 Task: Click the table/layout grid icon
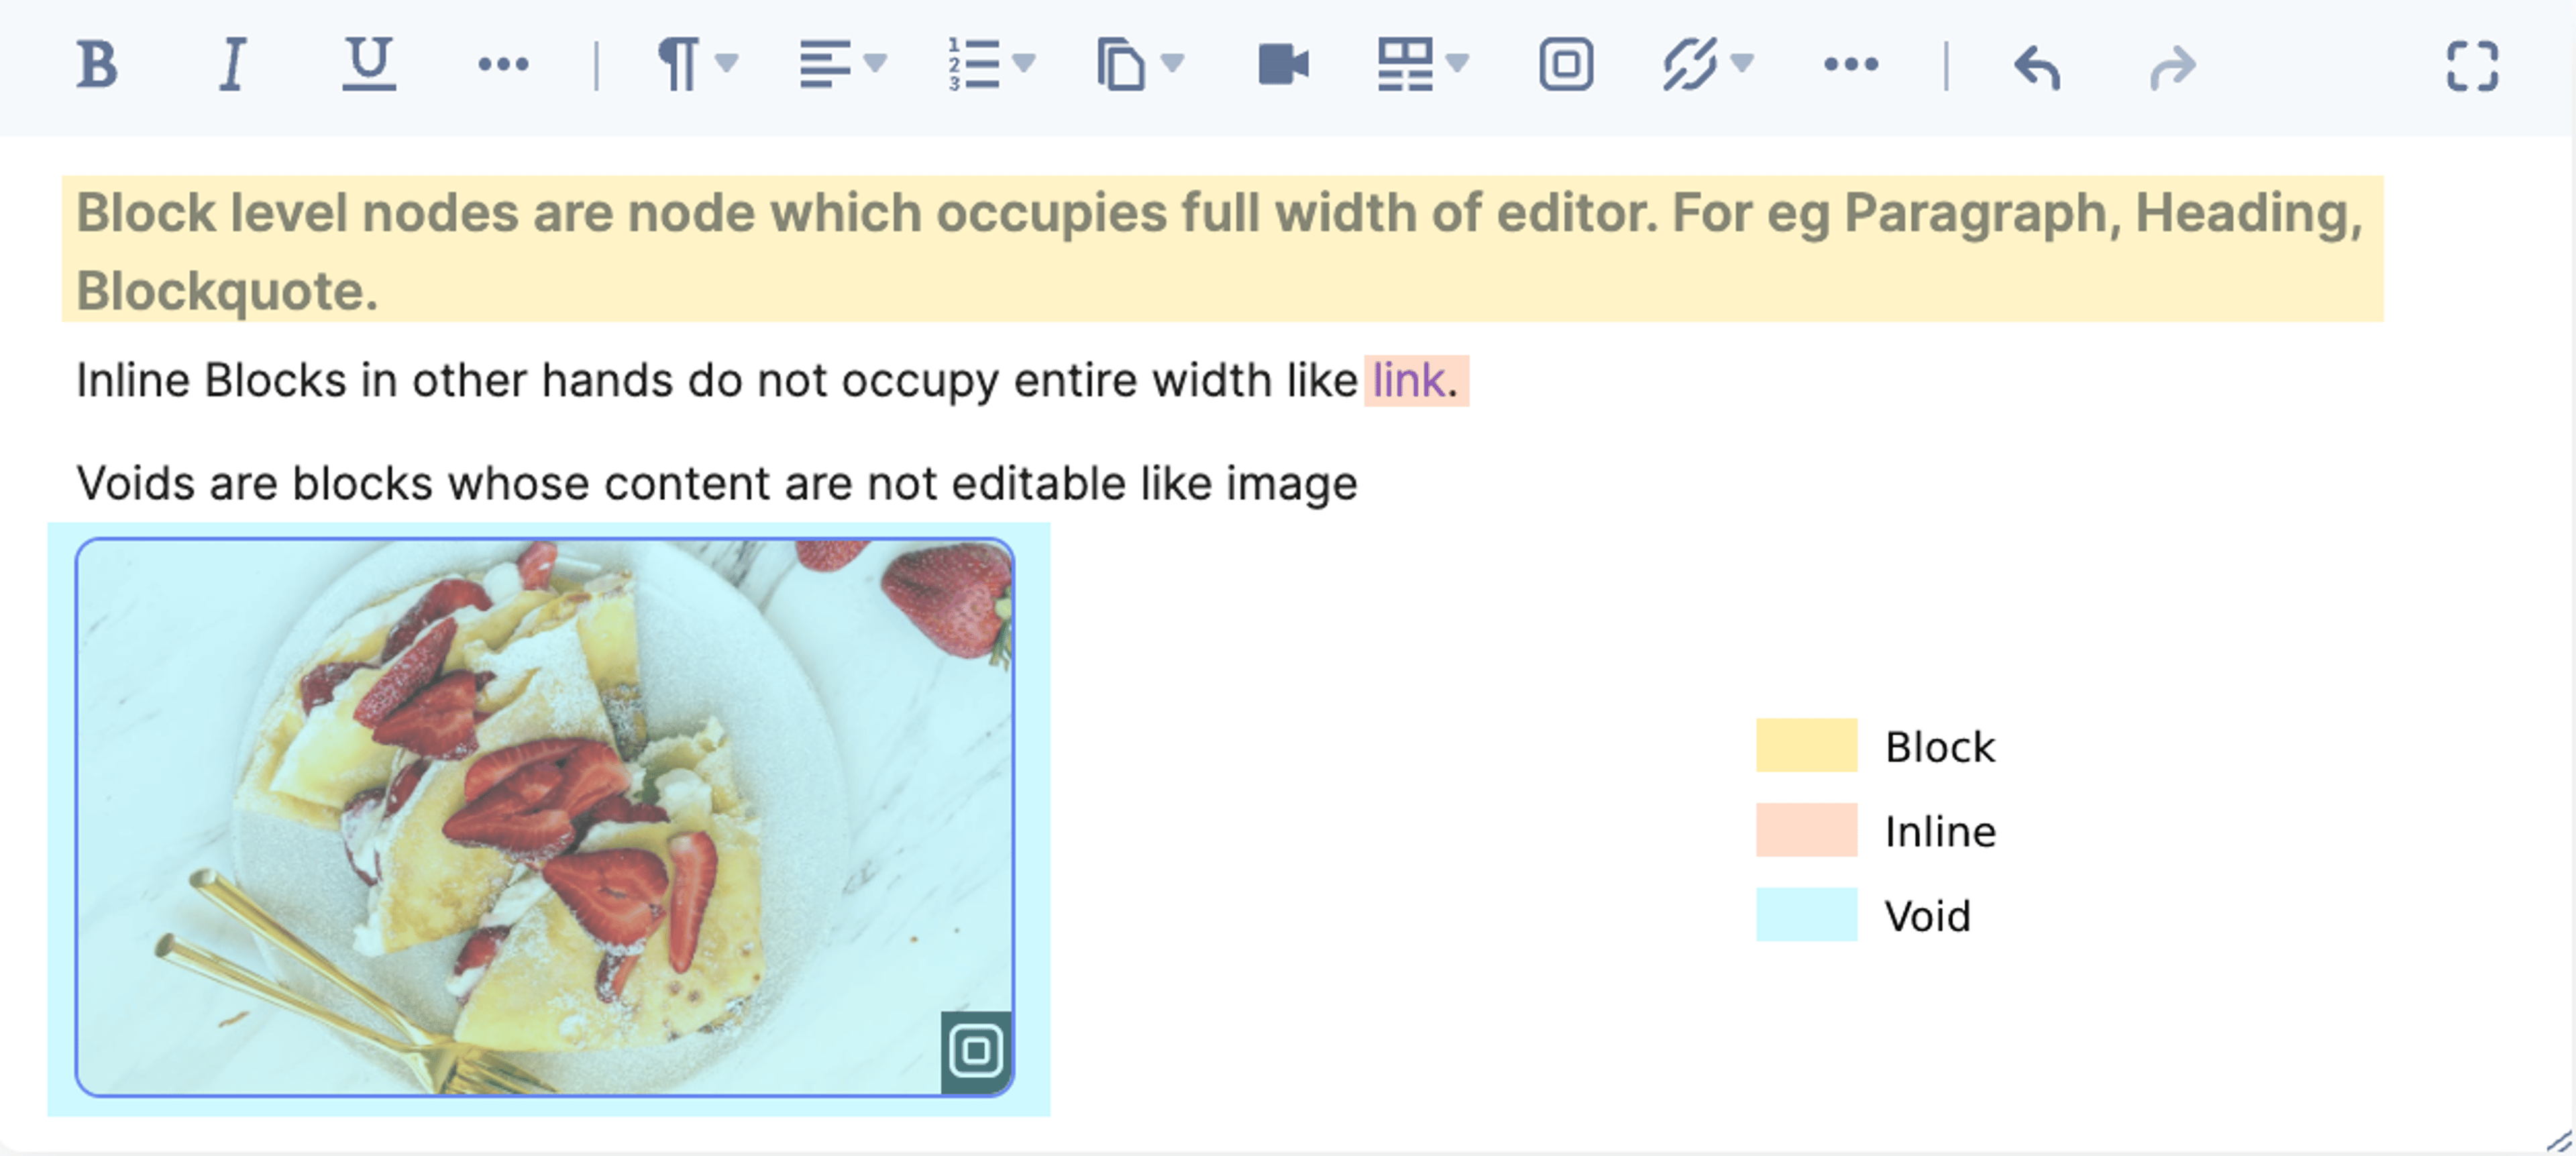click(1405, 65)
